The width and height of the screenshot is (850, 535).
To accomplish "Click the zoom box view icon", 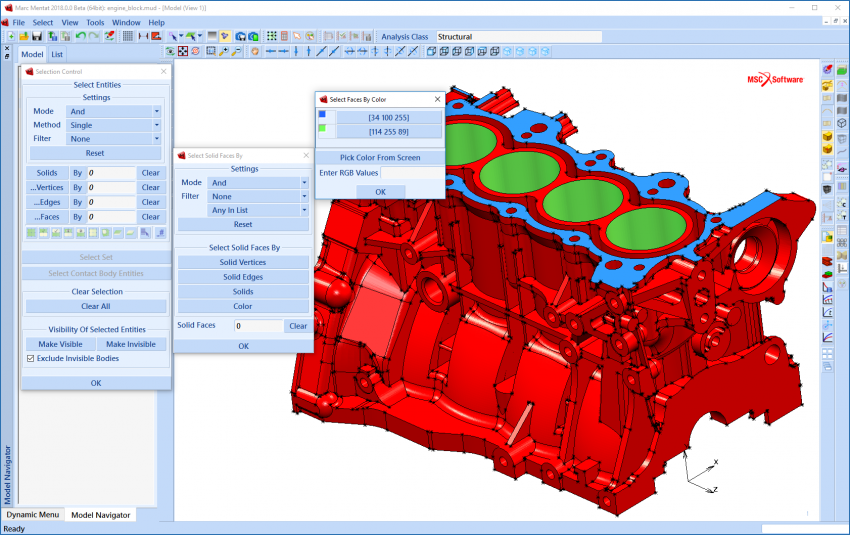I will 209,52.
